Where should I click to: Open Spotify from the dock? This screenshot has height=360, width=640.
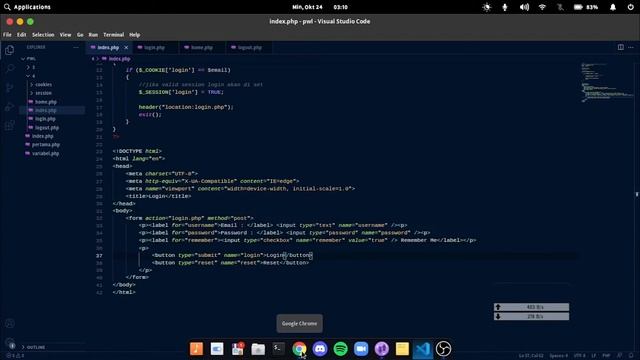coord(340,349)
